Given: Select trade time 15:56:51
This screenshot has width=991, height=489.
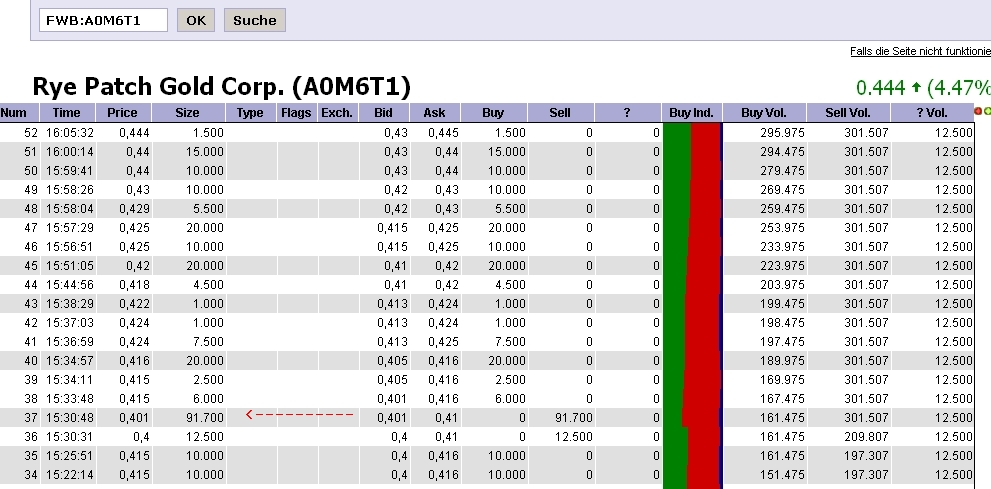Looking at the screenshot, I should point(70,246).
